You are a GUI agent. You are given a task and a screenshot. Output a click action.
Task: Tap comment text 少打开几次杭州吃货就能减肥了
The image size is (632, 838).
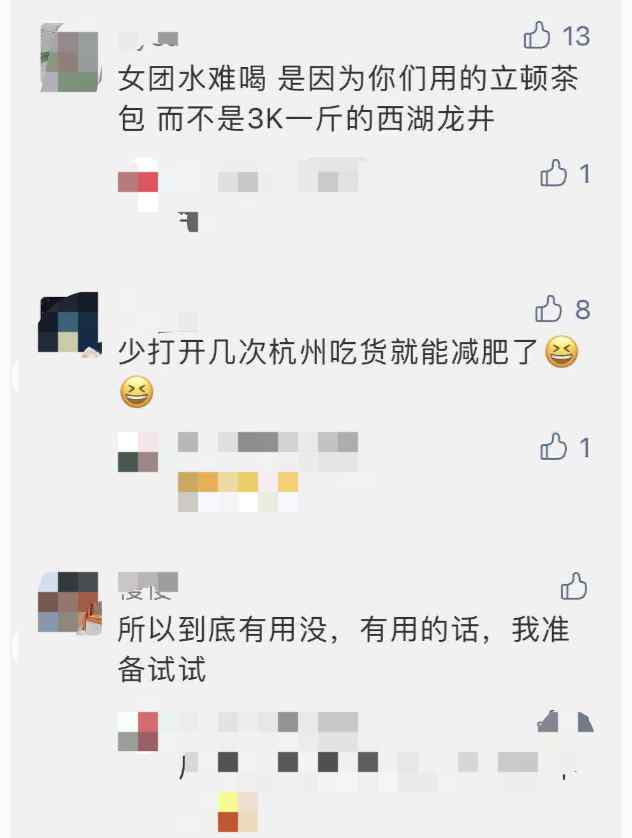[x=328, y=353]
